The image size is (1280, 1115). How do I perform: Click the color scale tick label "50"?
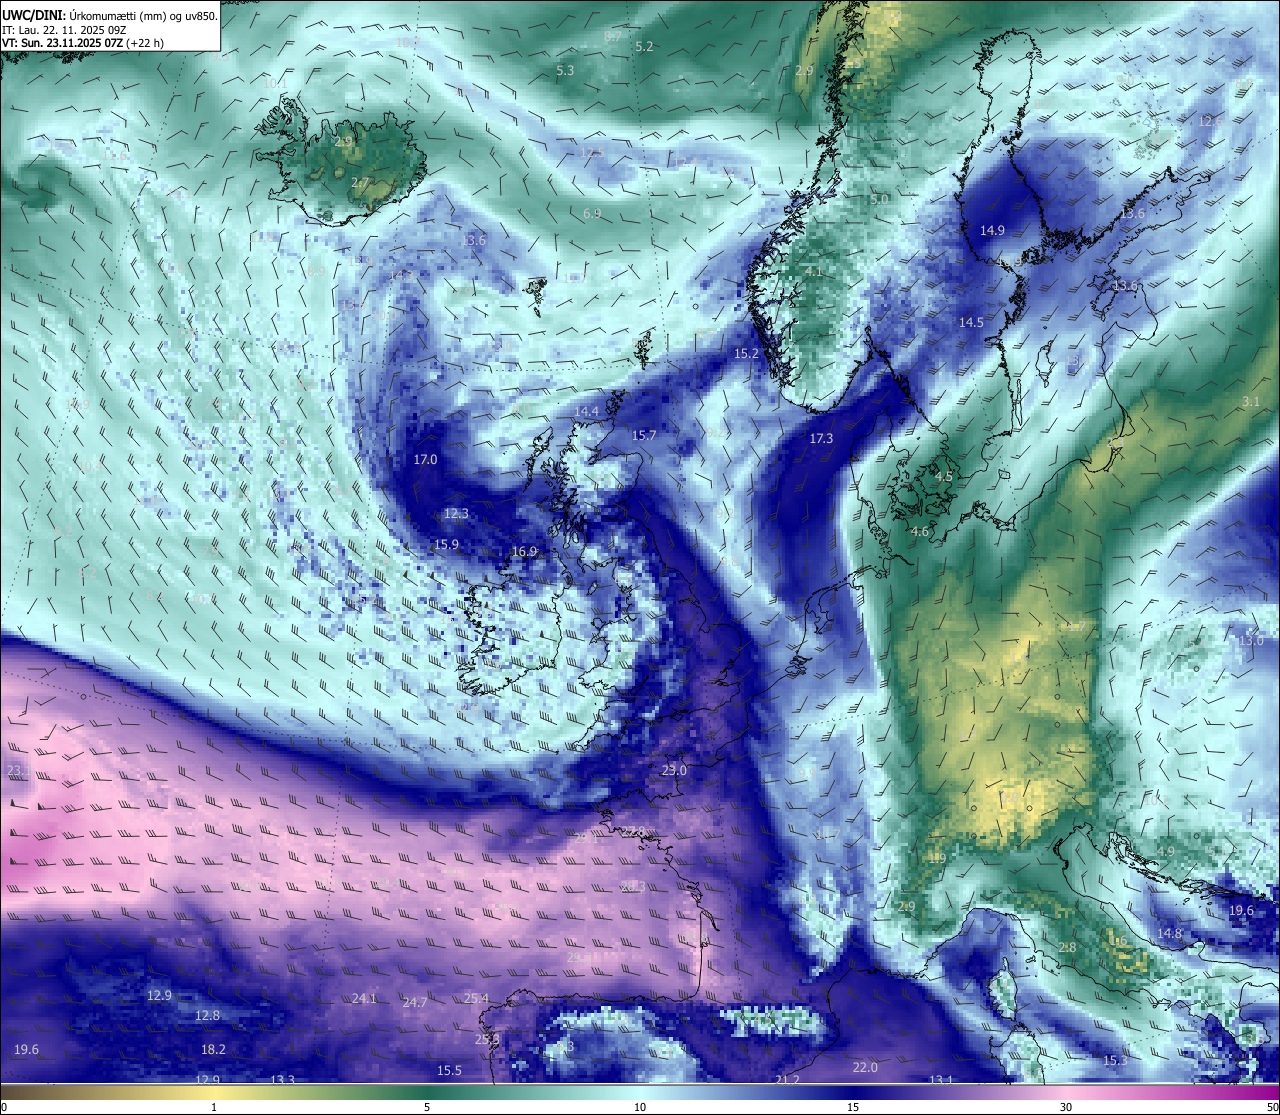point(1272,1107)
